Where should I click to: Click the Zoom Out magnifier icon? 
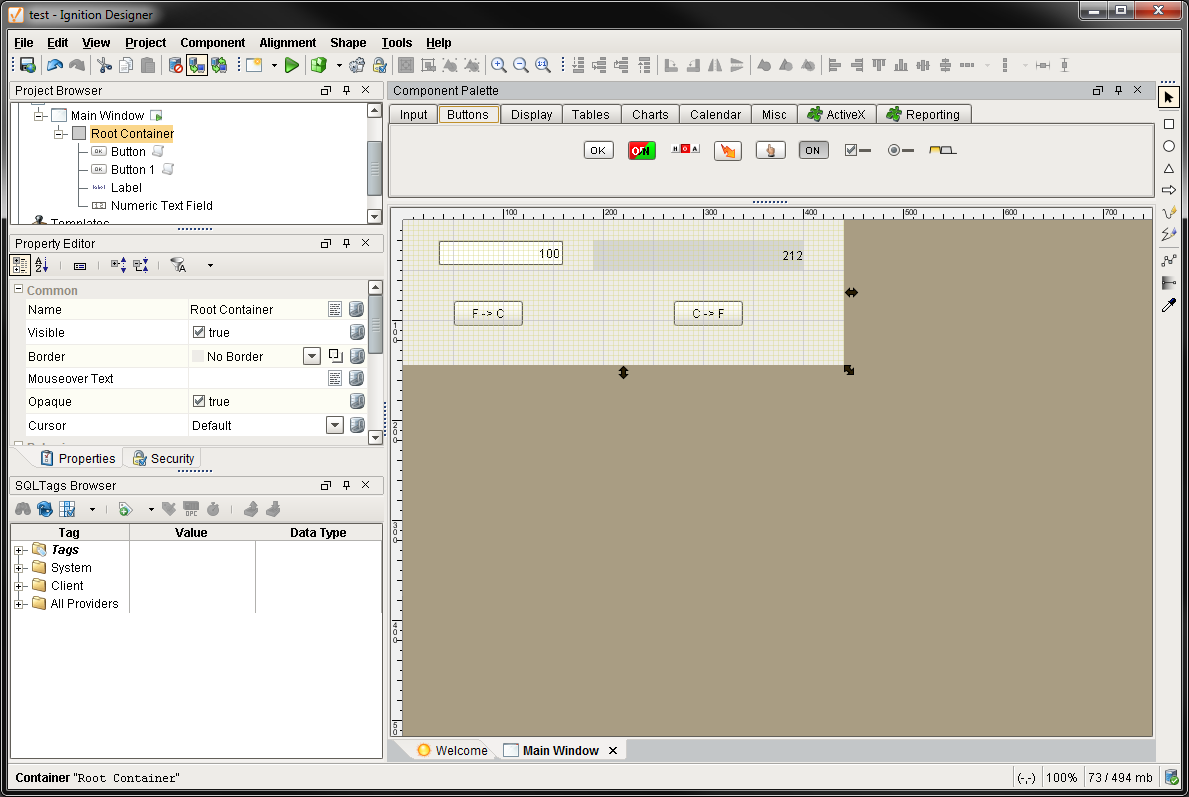pos(520,65)
